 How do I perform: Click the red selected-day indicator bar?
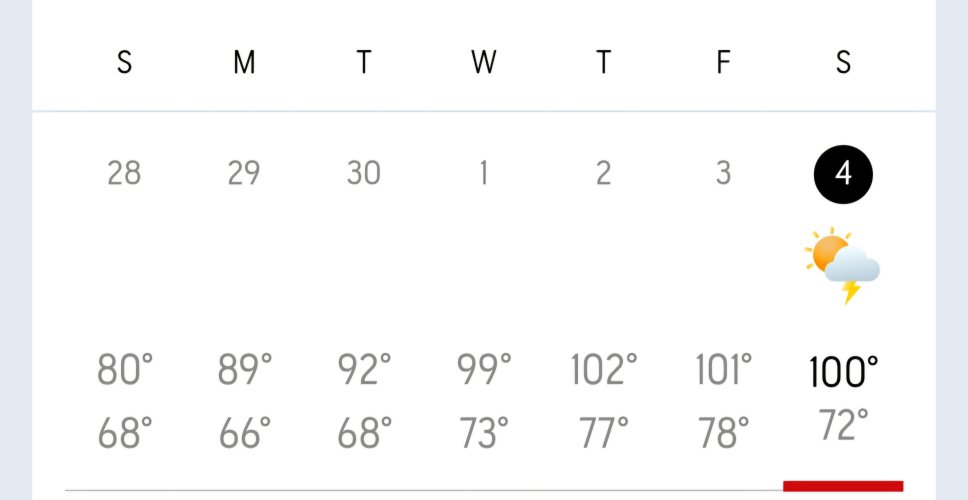coord(843,486)
